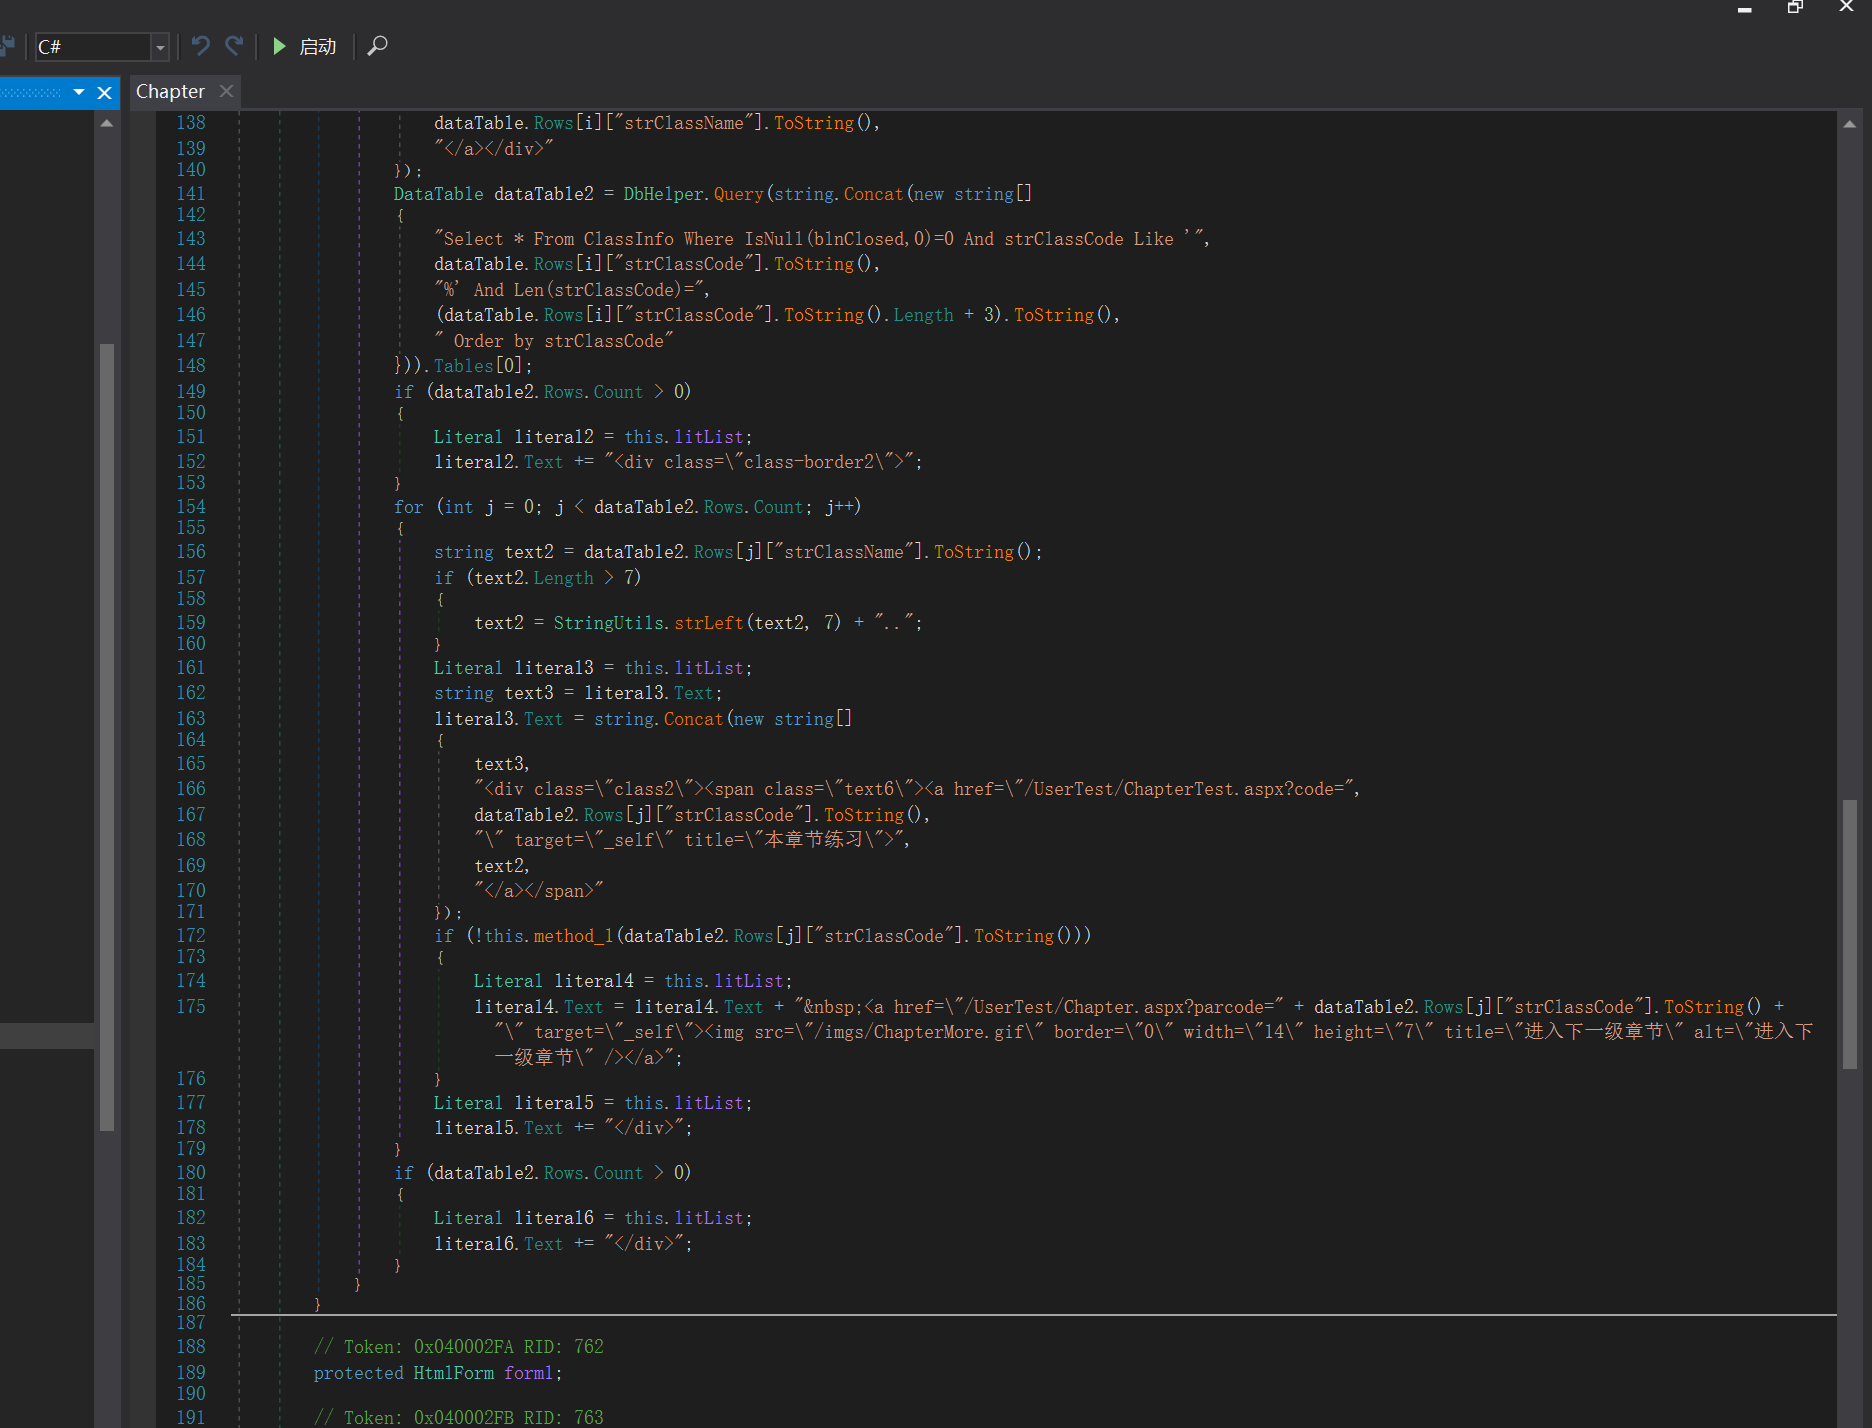Image resolution: width=1872 pixels, height=1428 pixels.
Task: Click the Undo arrow icon
Action: click(201, 46)
